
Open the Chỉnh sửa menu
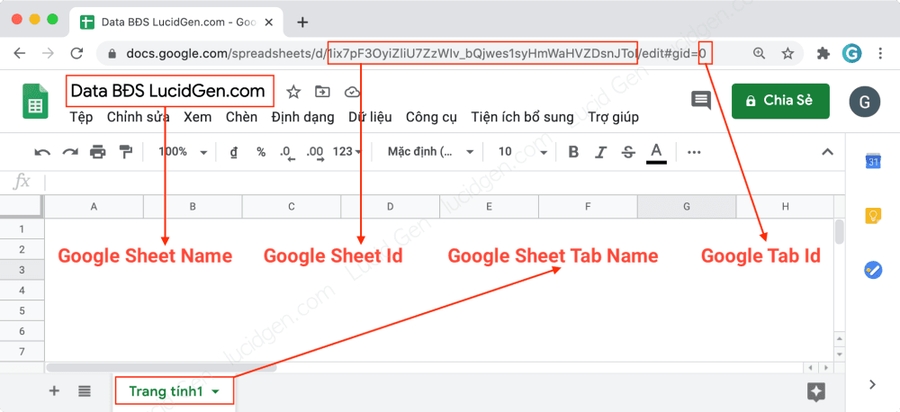[x=138, y=117]
